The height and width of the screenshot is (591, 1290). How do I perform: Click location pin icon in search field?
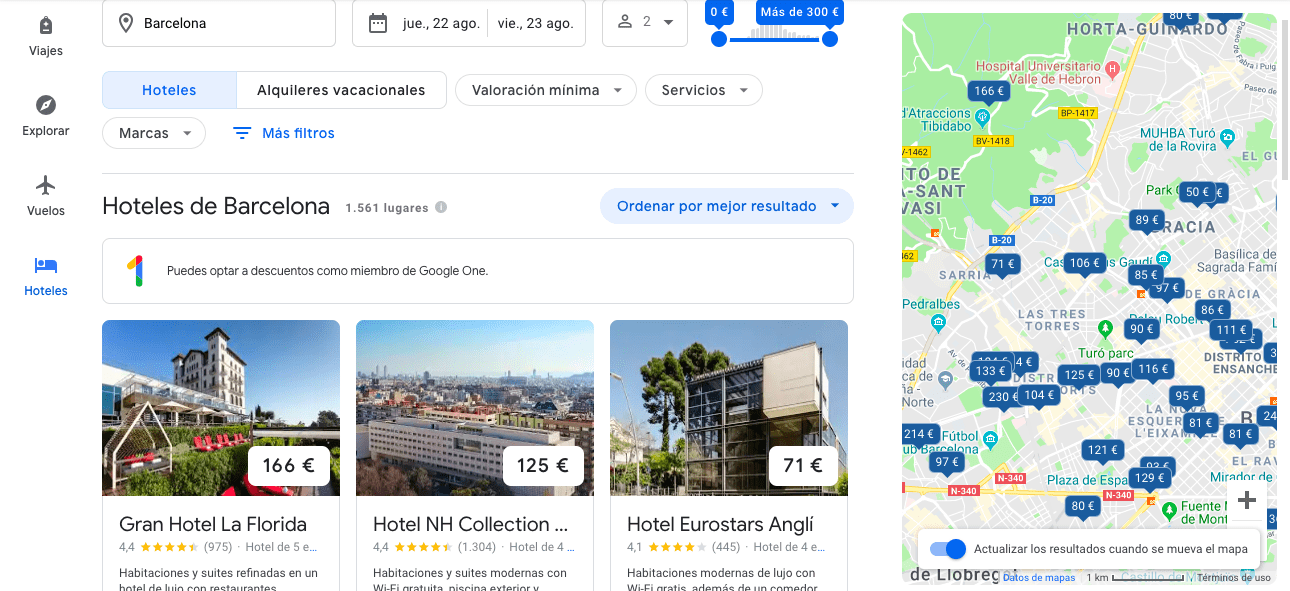coord(125,23)
